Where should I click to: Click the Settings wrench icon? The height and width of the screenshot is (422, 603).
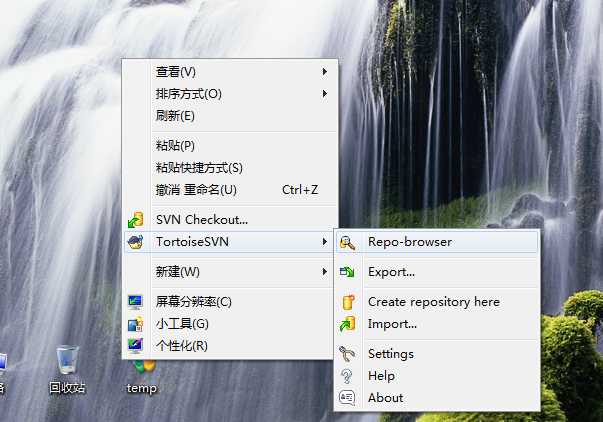pos(347,354)
